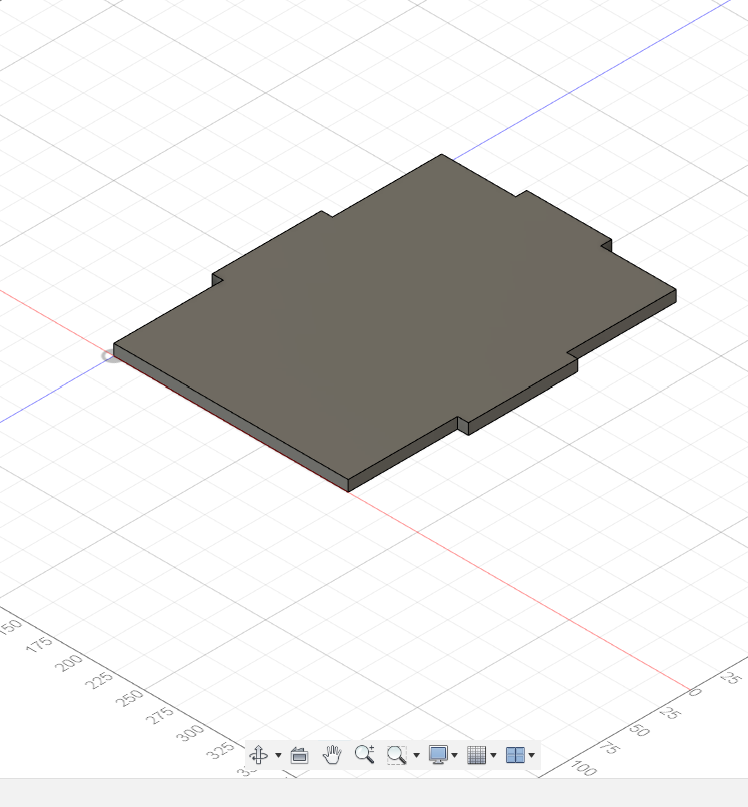This screenshot has height=807, width=748.
Task: Click the origin point circle marker
Action: click(x=110, y=356)
